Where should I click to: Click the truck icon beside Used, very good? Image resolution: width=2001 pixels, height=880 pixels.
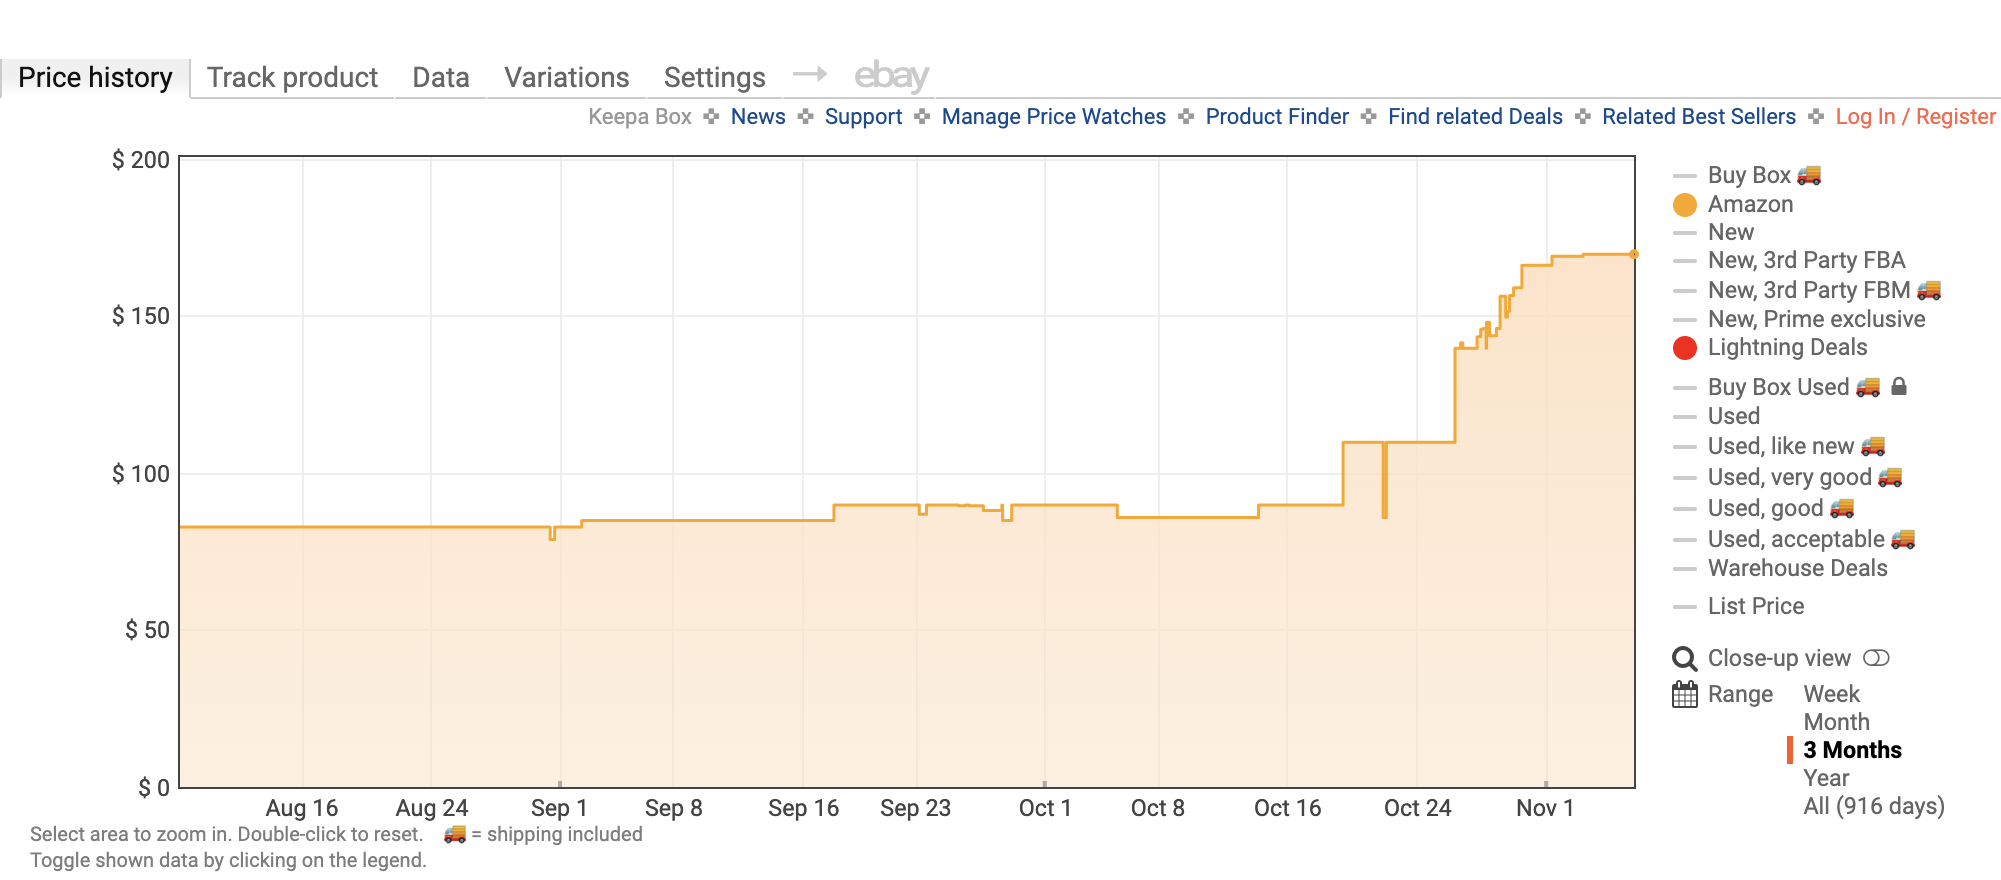click(x=1890, y=477)
